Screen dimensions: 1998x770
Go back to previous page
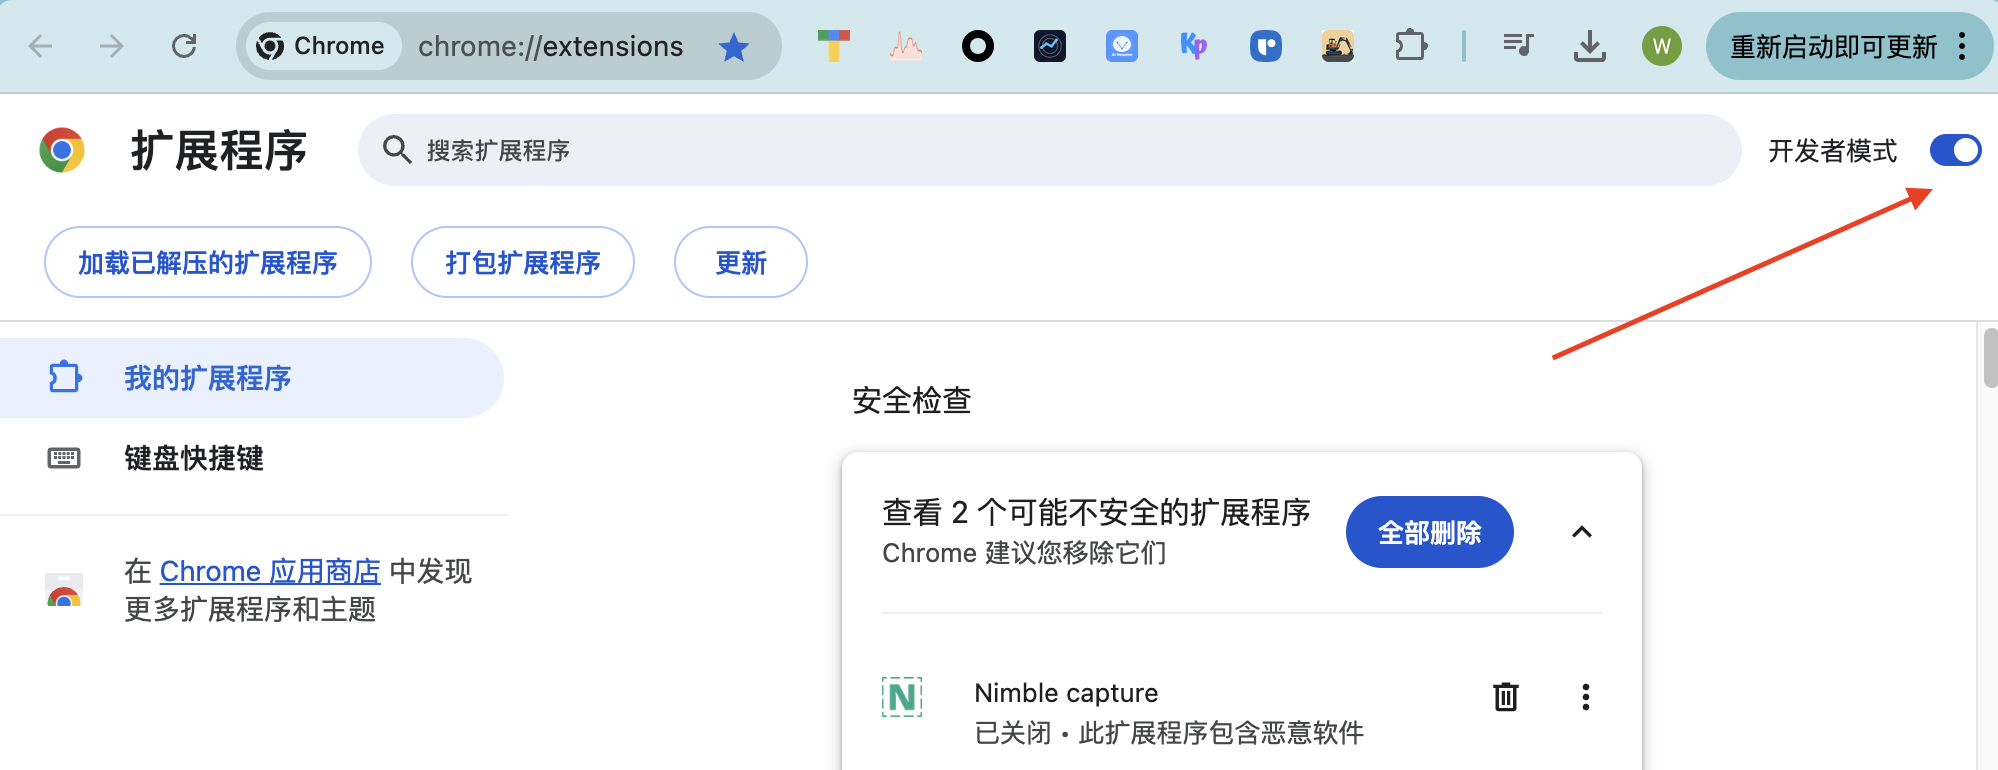[40, 46]
